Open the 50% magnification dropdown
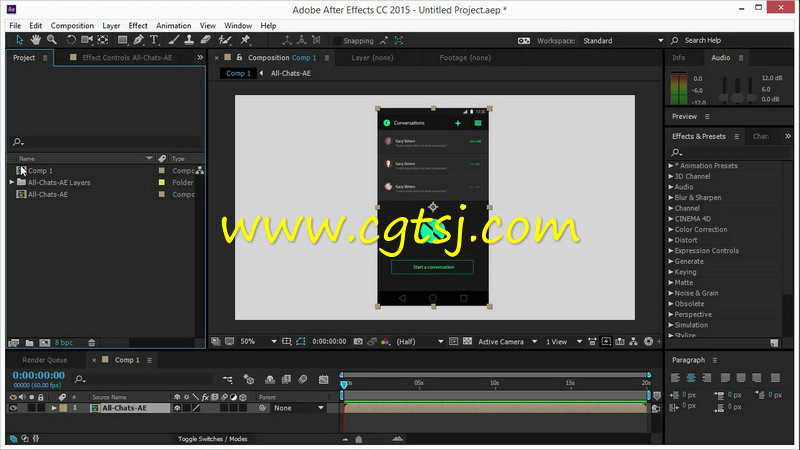The height and width of the screenshot is (450, 800). pyautogui.click(x=258, y=341)
